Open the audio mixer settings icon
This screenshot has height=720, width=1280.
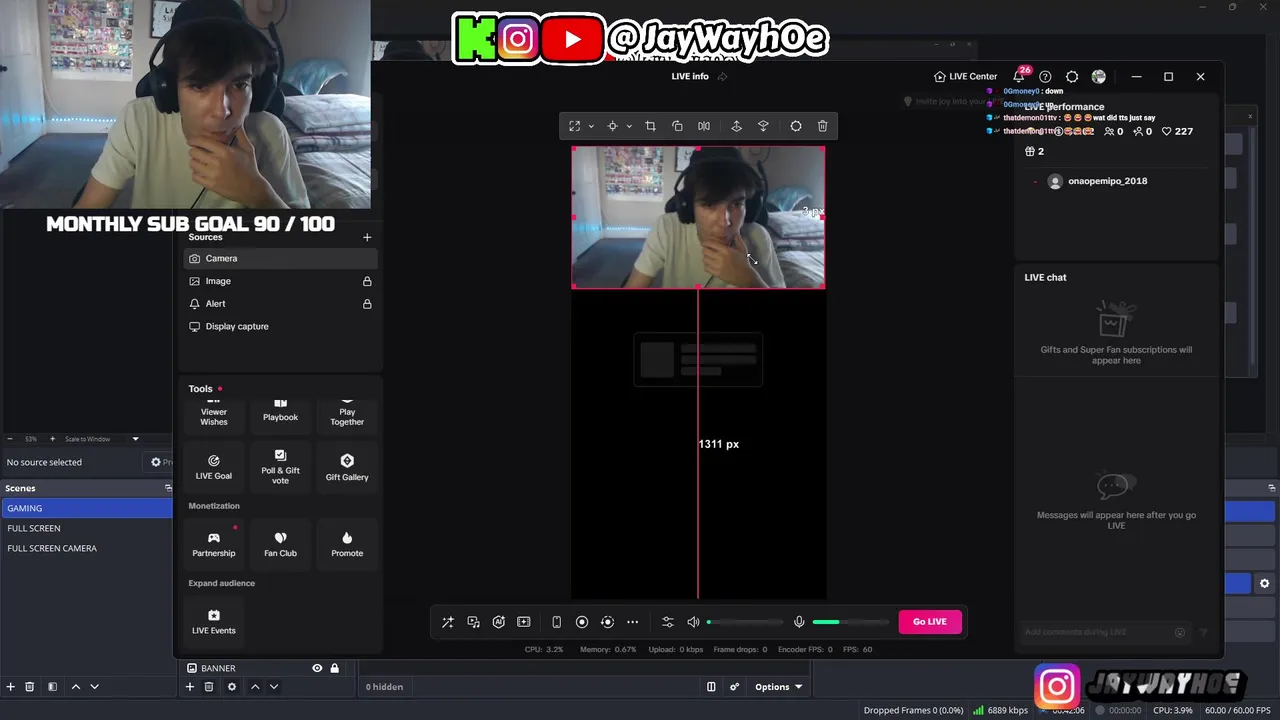click(x=668, y=622)
